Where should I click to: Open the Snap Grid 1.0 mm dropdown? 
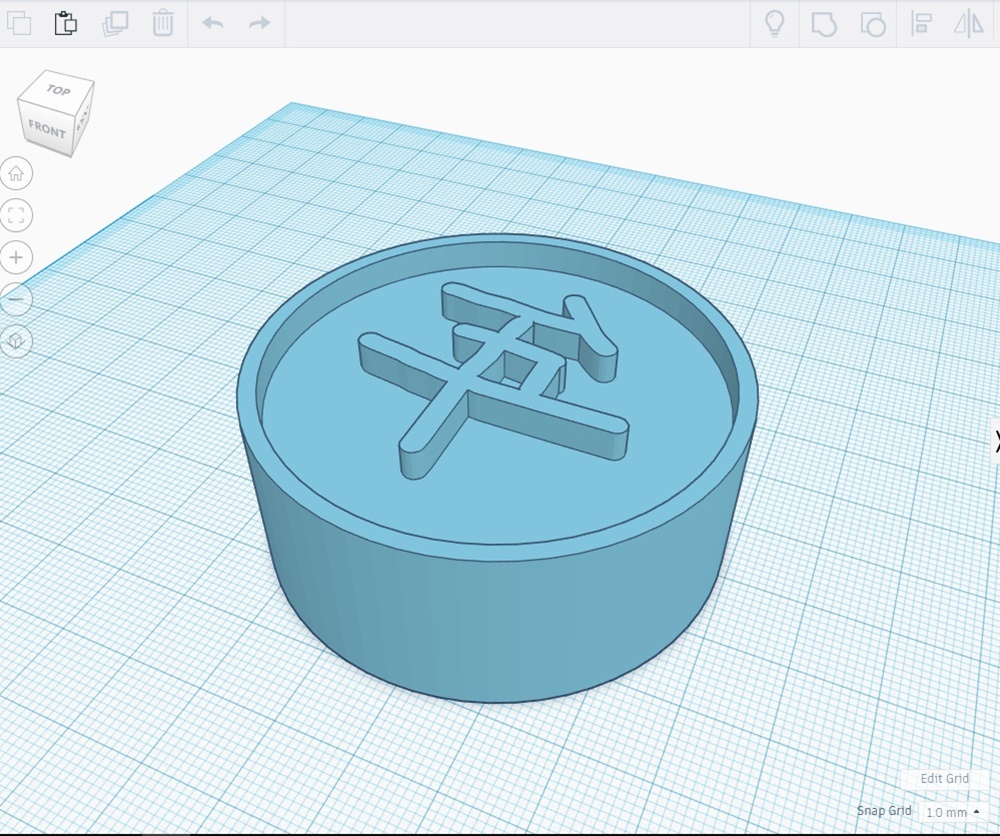click(952, 812)
